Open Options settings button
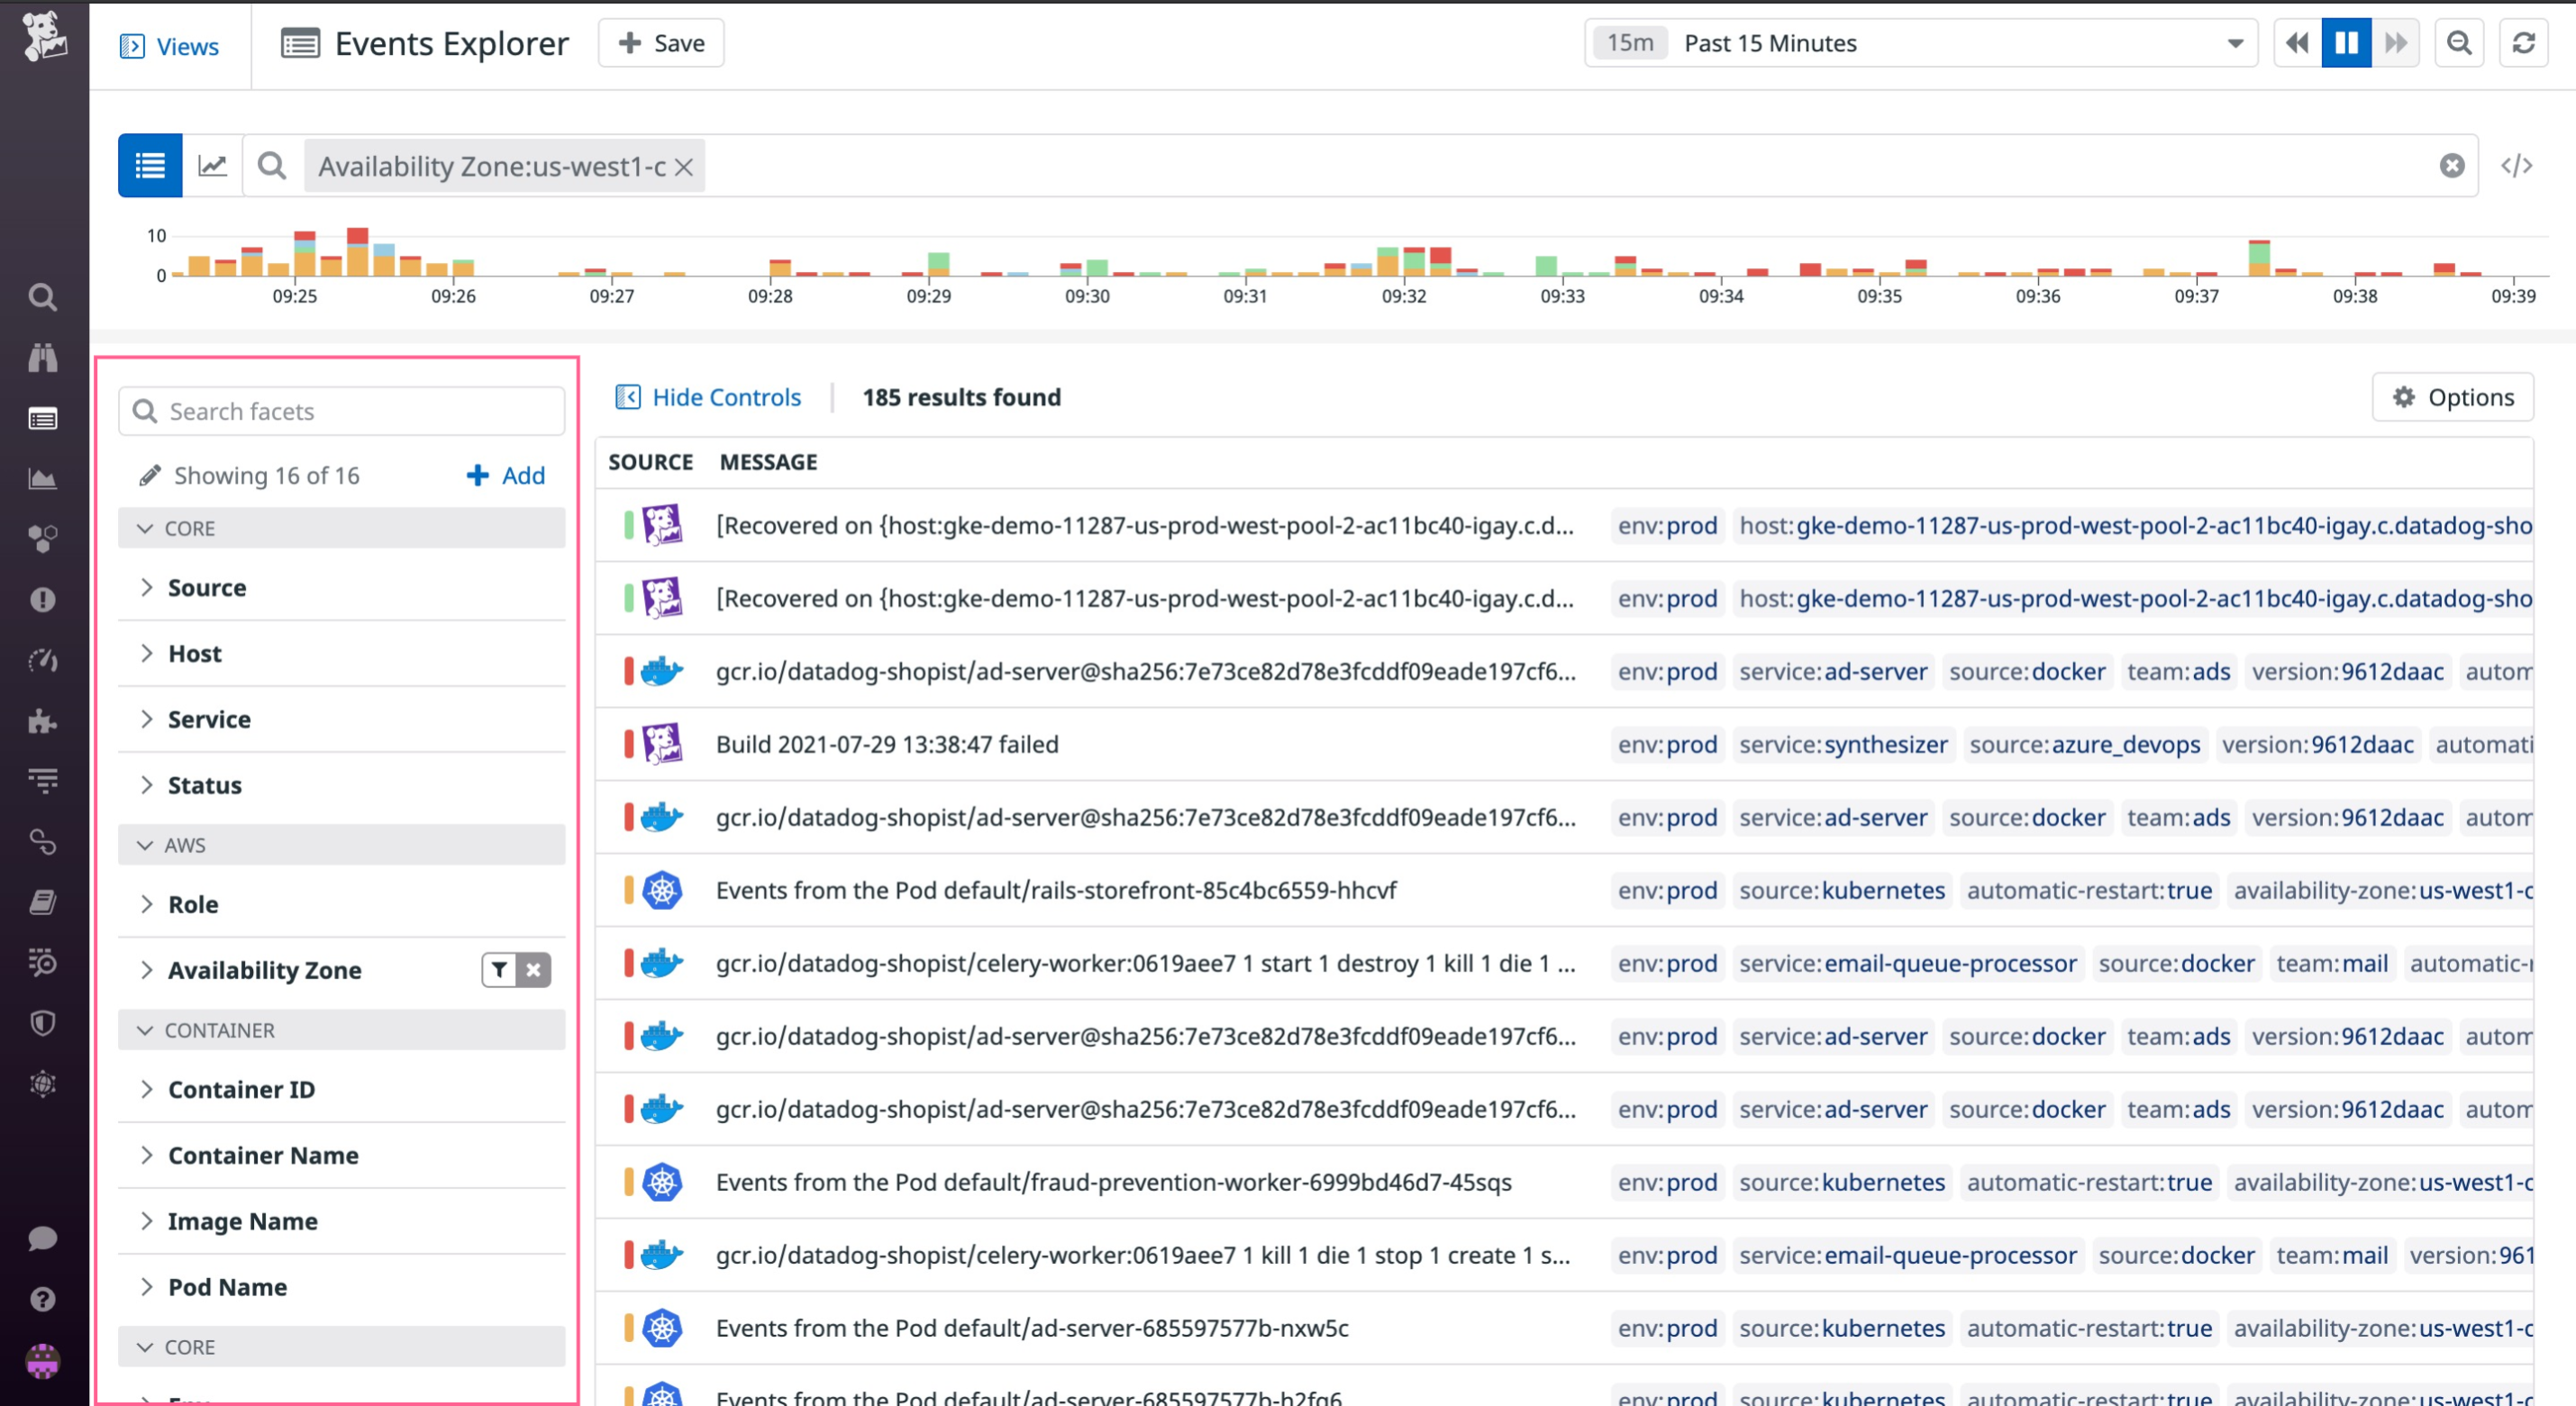2576x1406 pixels. coord(2452,397)
